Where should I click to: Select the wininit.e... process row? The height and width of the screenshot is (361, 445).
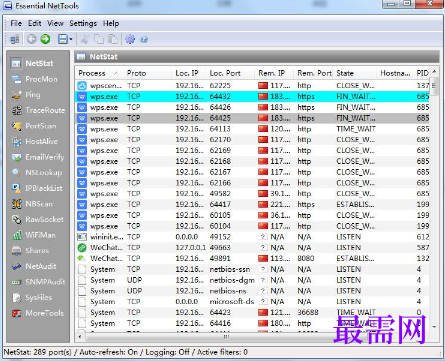[253, 237]
